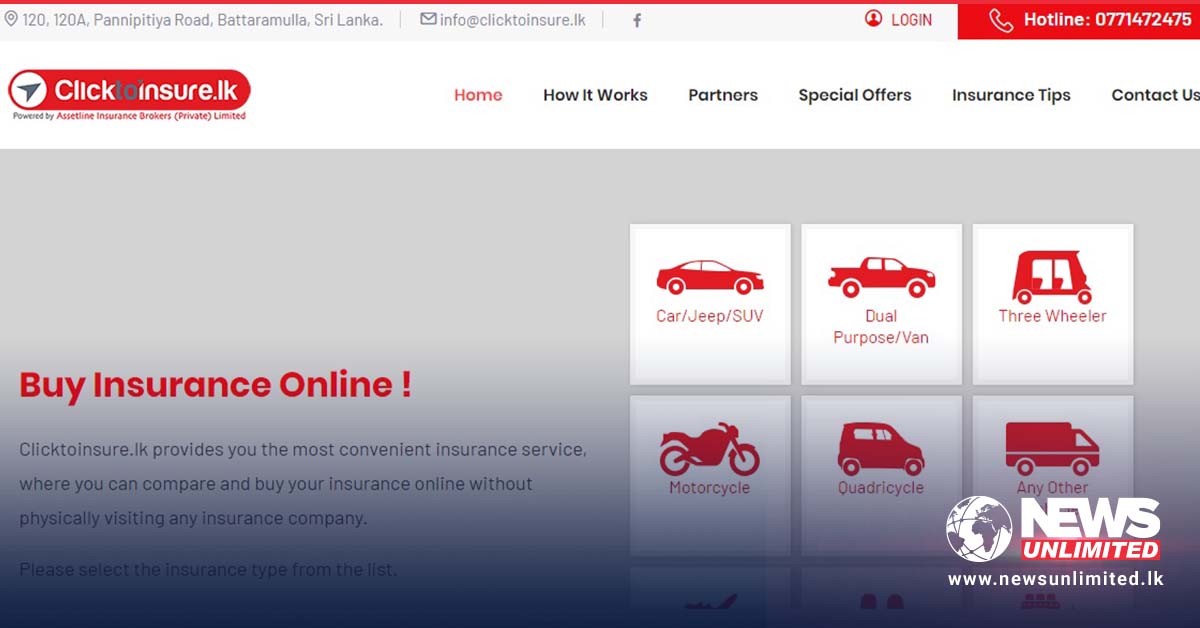Open the Contact Us page

(1155, 95)
